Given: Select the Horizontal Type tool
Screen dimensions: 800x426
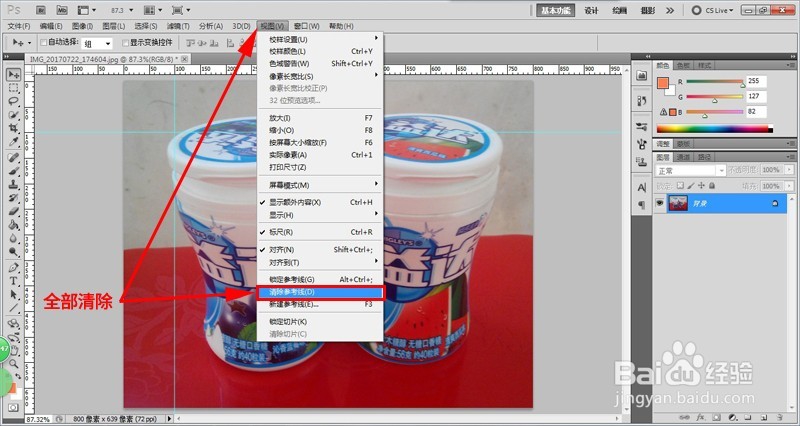Looking at the screenshot, I should point(14,281).
